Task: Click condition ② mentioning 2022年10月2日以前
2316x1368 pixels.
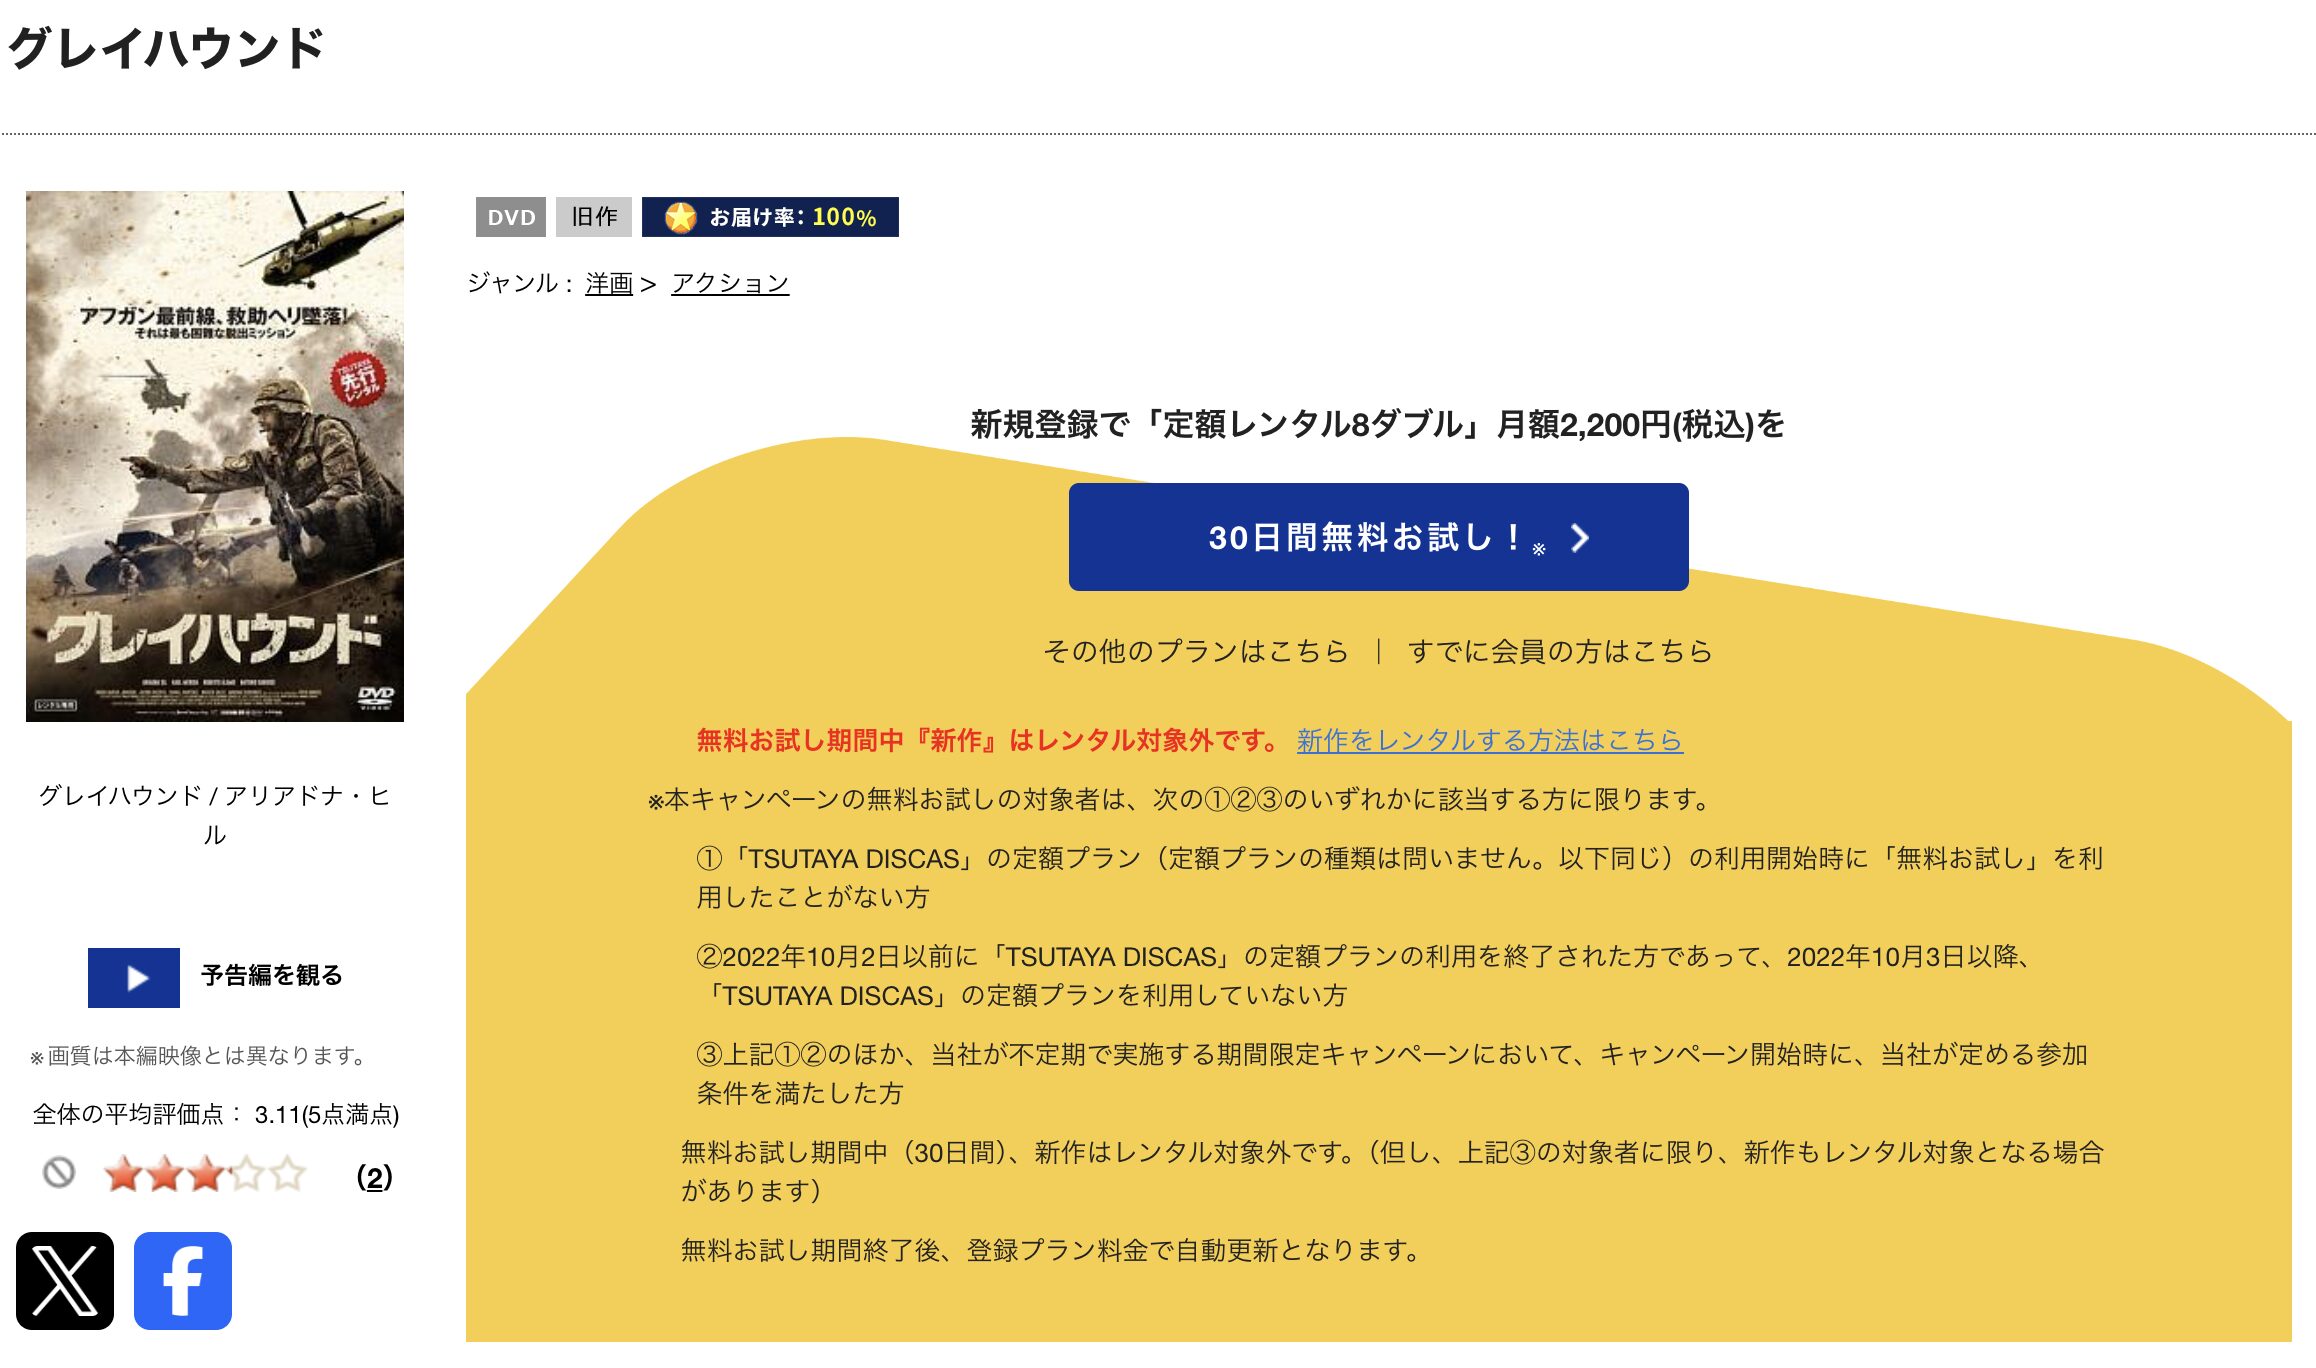Action: point(1365,975)
